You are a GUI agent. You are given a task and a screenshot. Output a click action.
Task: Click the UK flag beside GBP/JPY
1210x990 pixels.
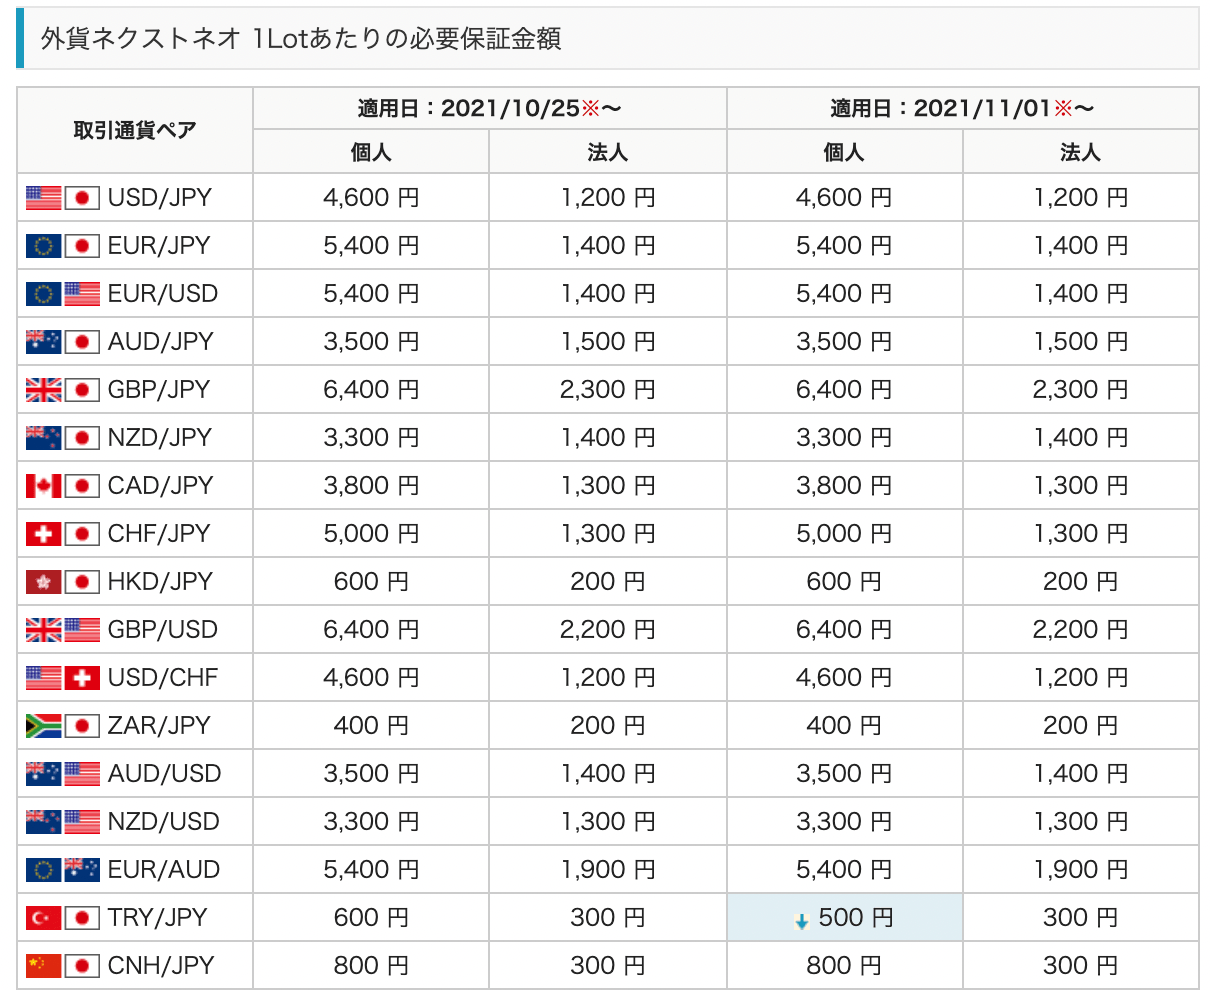coord(44,390)
